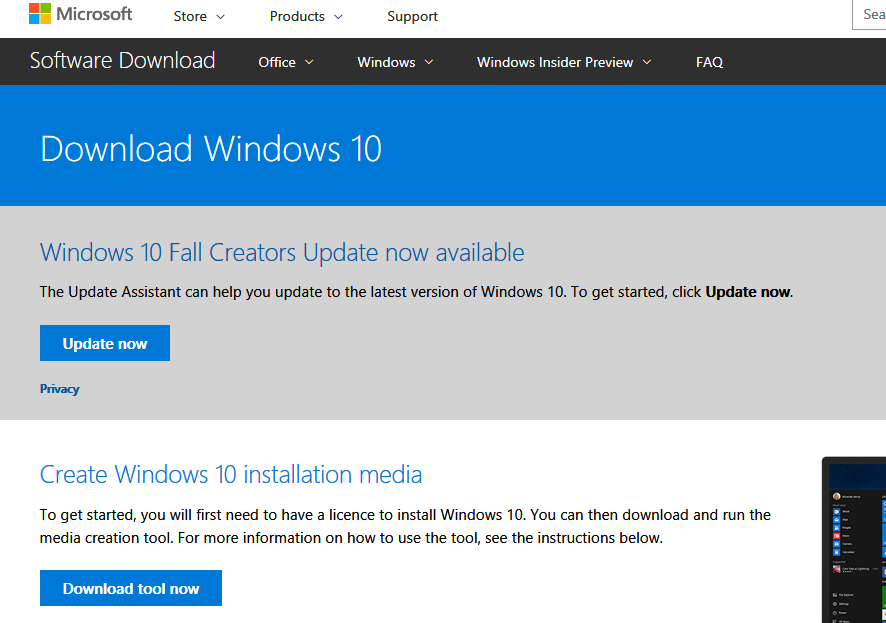Open the FAQ page
The image size is (886, 623).
click(709, 62)
